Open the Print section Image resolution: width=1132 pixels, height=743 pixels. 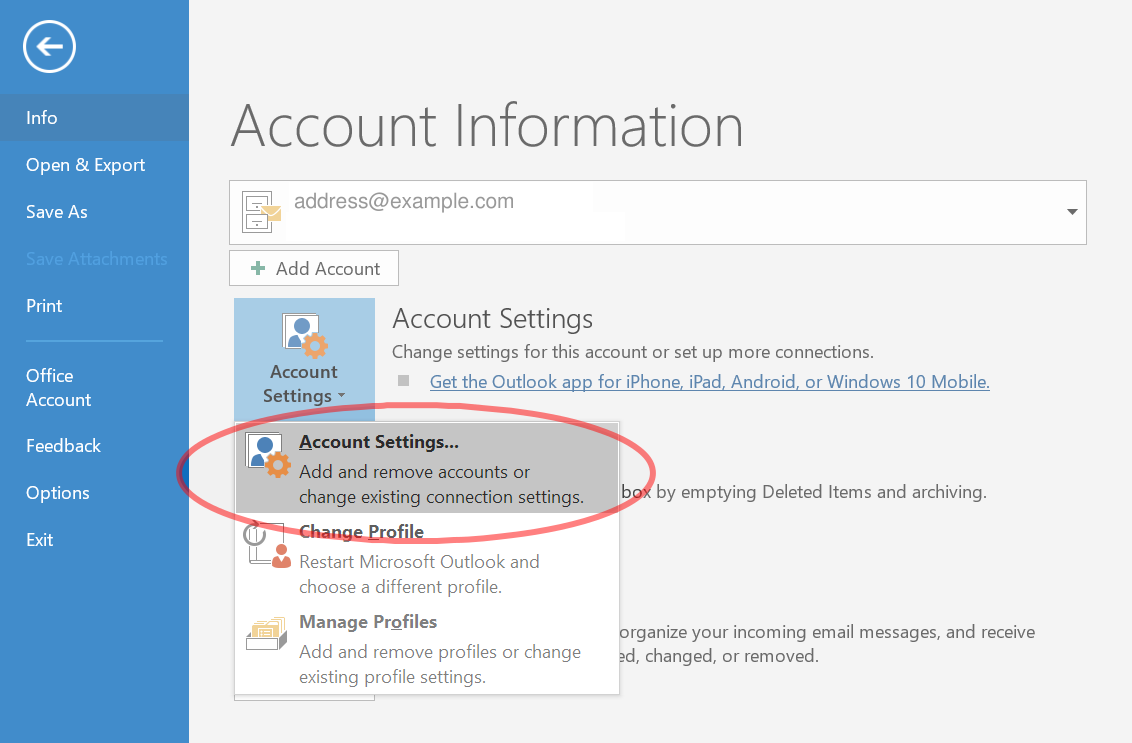[x=43, y=305]
